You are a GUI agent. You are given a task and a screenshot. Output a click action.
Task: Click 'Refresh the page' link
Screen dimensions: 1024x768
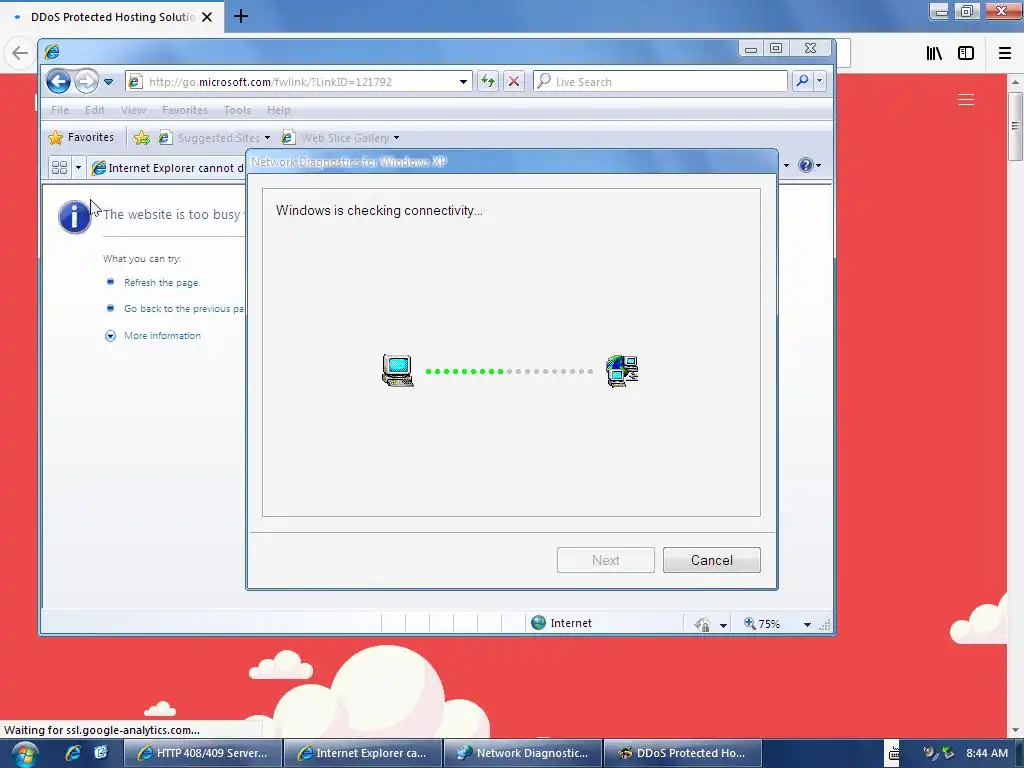(x=162, y=283)
